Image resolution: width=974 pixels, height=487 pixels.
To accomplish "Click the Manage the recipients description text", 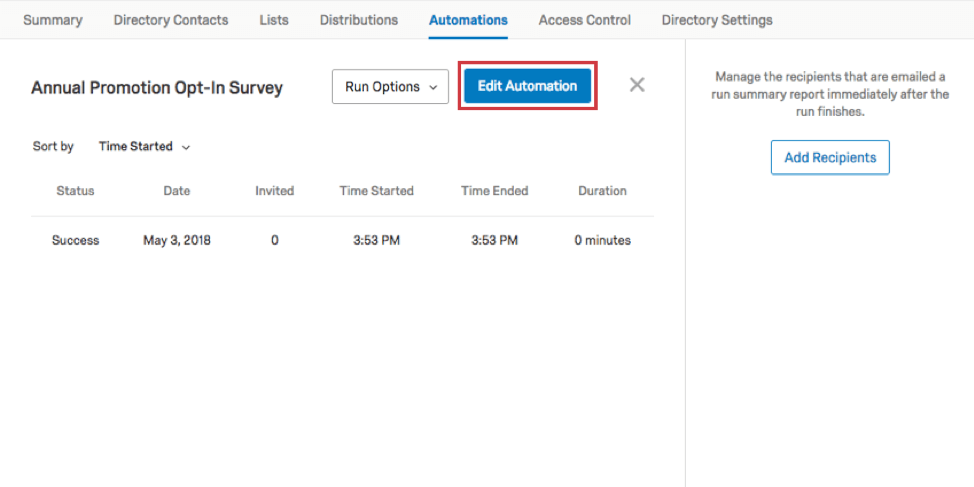I will click(x=830, y=94).
